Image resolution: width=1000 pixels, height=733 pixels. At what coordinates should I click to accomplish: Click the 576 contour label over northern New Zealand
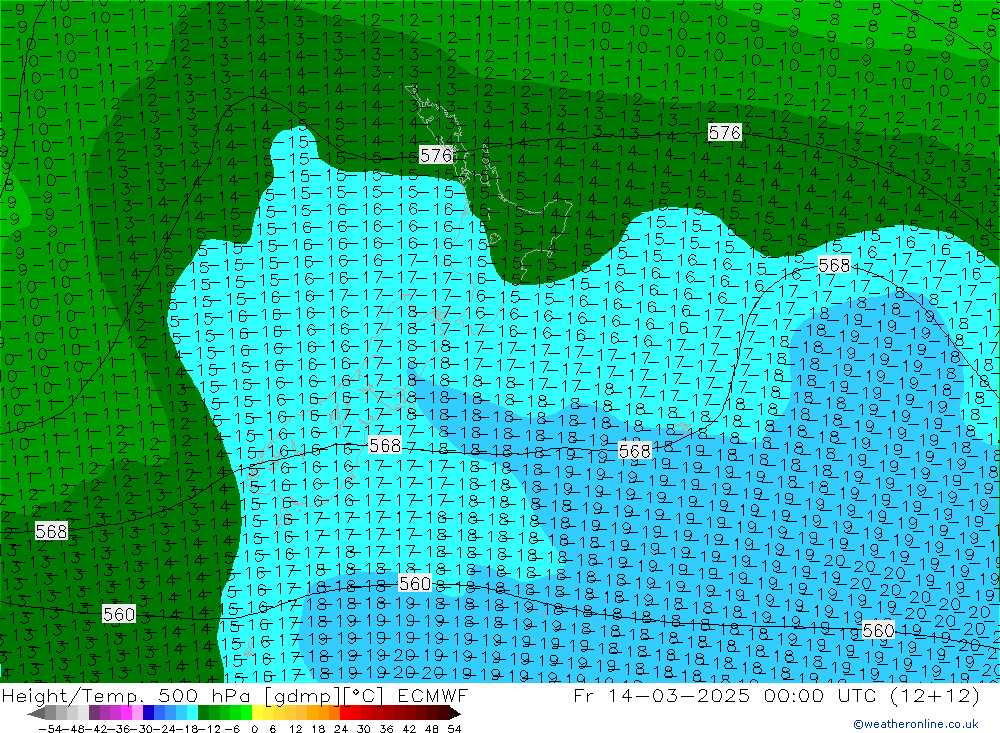coord(436,155)
